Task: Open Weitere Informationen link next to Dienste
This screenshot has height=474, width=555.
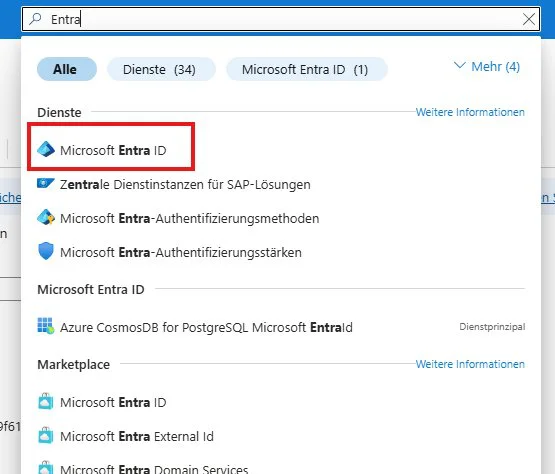Action: [x=470, y=112]
